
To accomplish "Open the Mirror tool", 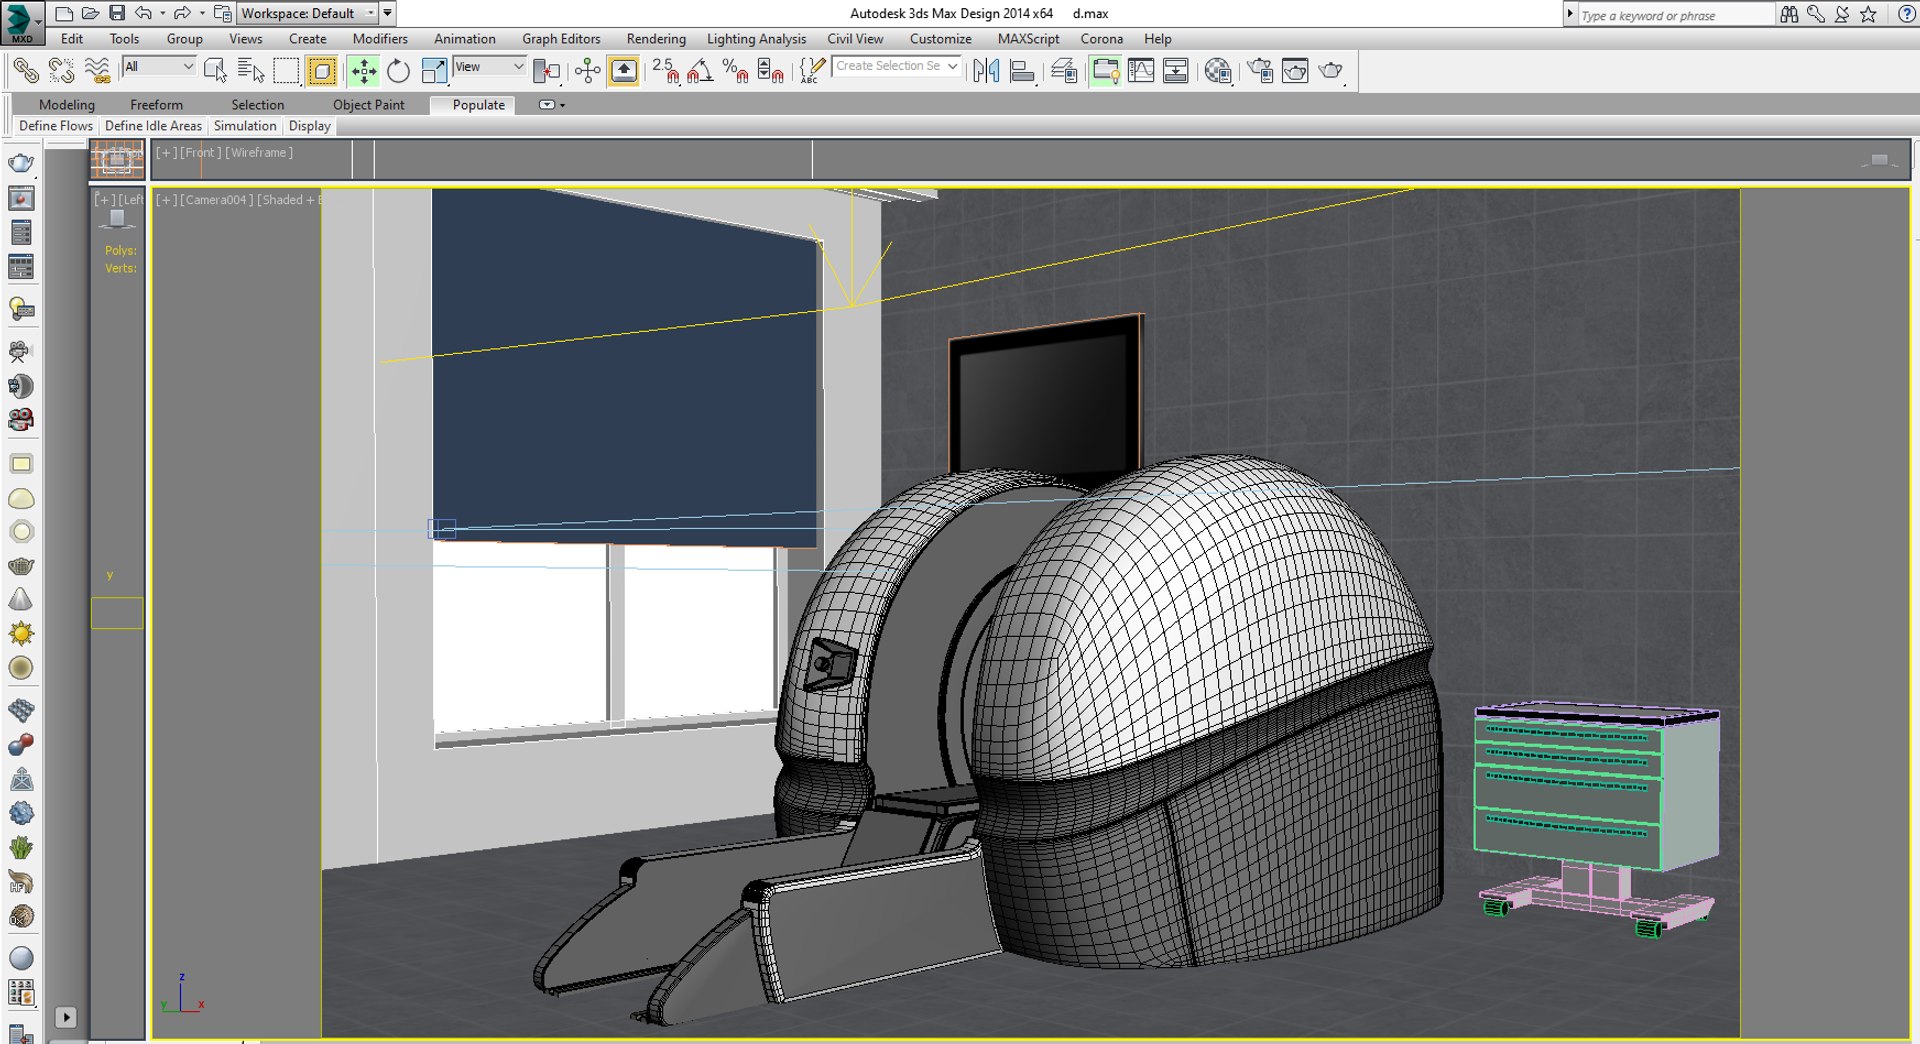I will click(986, 71).
